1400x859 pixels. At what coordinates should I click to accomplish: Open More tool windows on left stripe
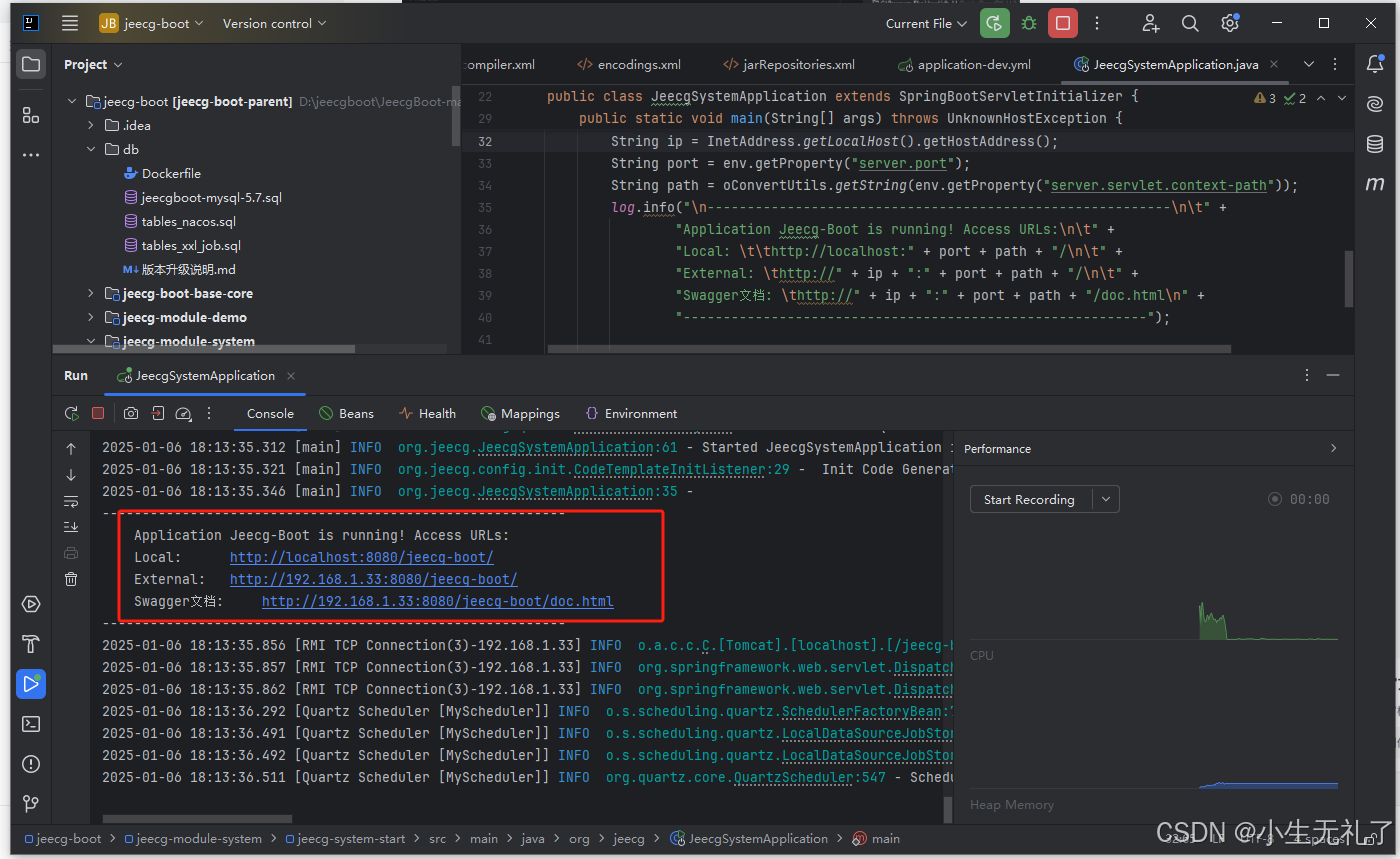(x=31, y=155)
